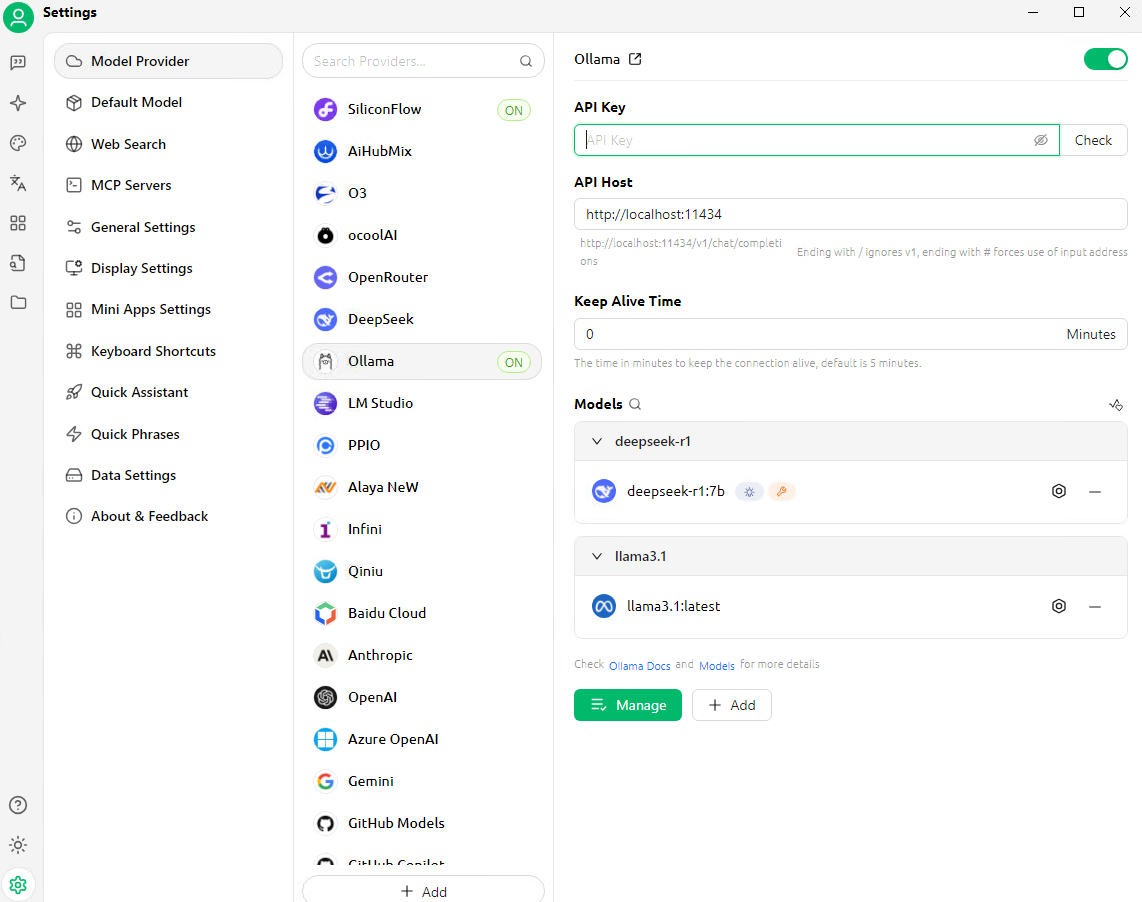Open About & Feedback page
Screen dimensions: 1142x902
click(x=168, y=517)
